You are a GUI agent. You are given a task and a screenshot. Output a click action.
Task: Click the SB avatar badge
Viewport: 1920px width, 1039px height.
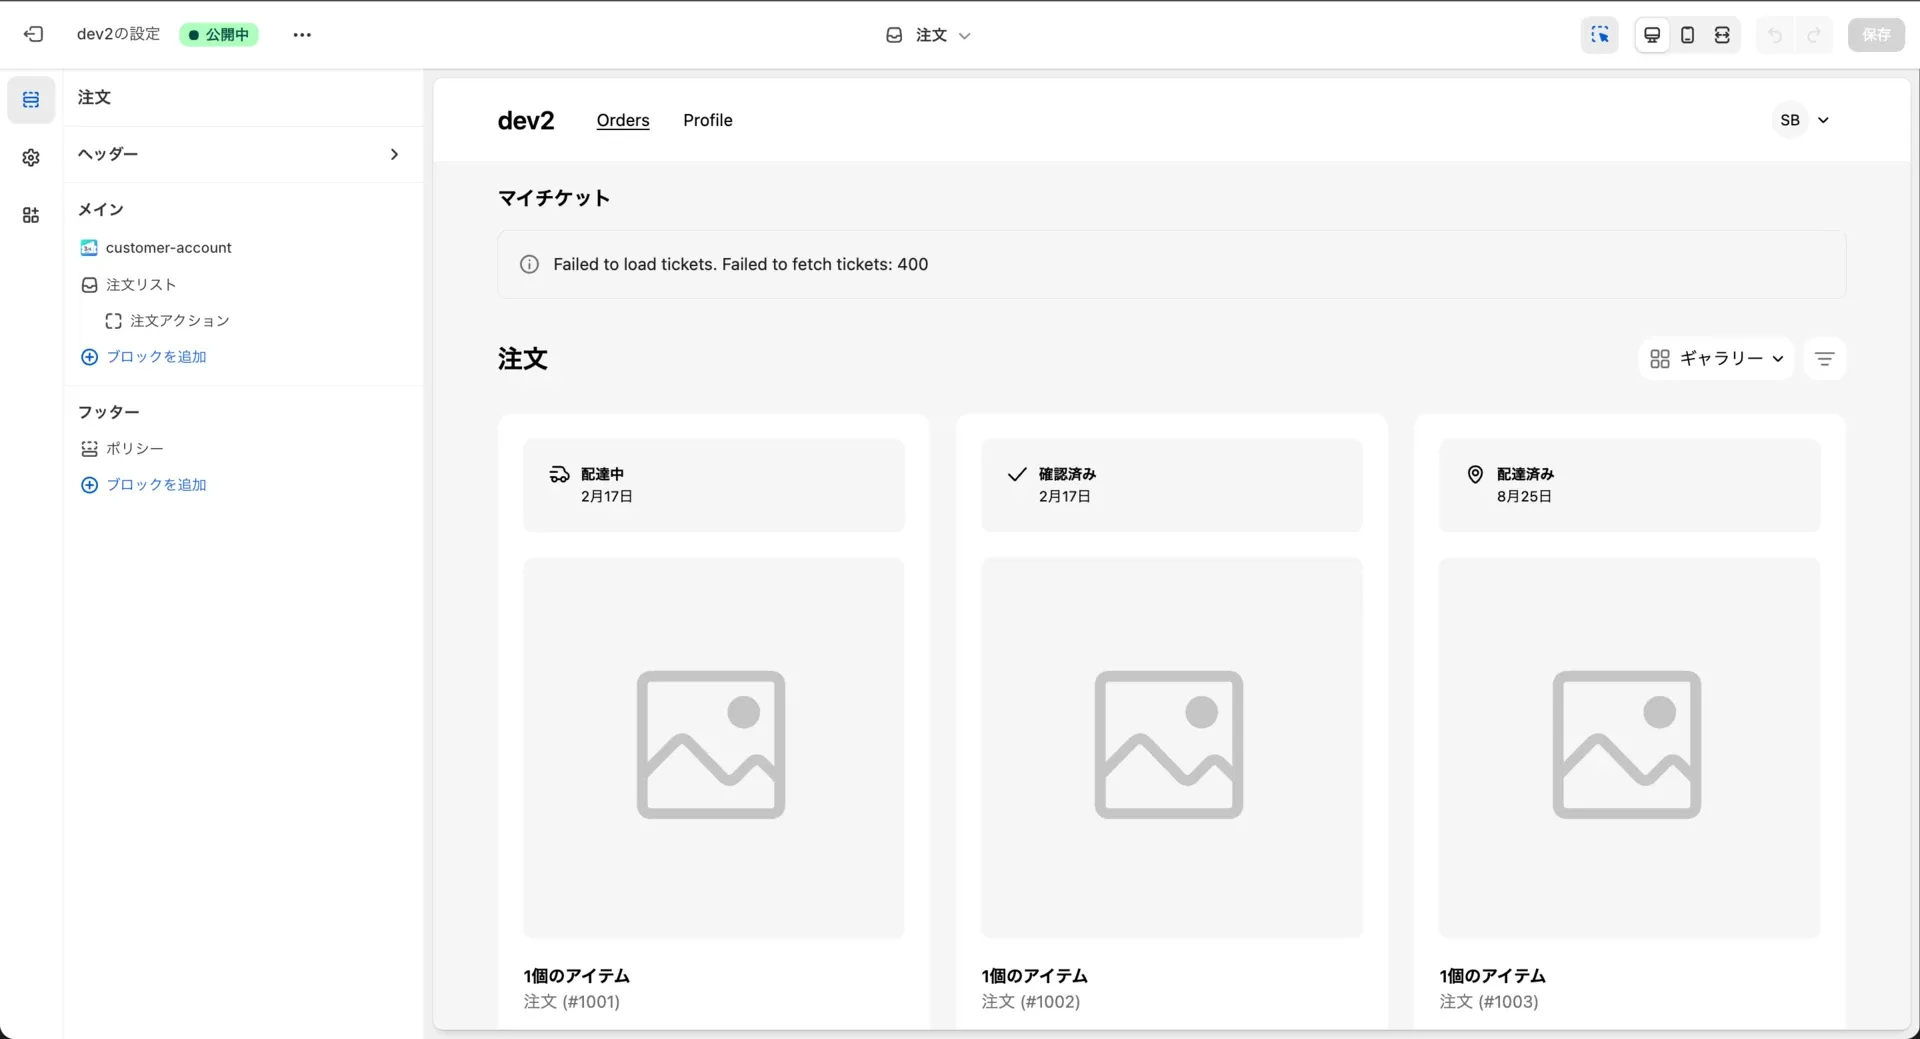(x=1790, y=120)
